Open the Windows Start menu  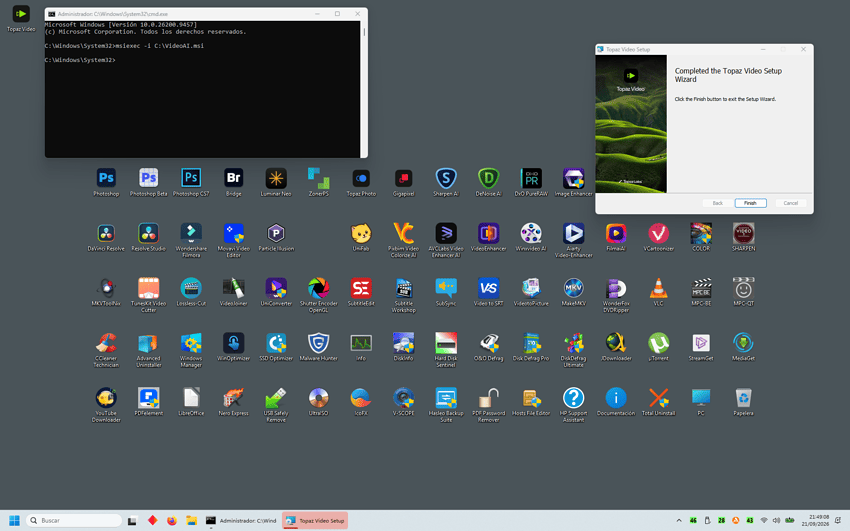(14, 520)
